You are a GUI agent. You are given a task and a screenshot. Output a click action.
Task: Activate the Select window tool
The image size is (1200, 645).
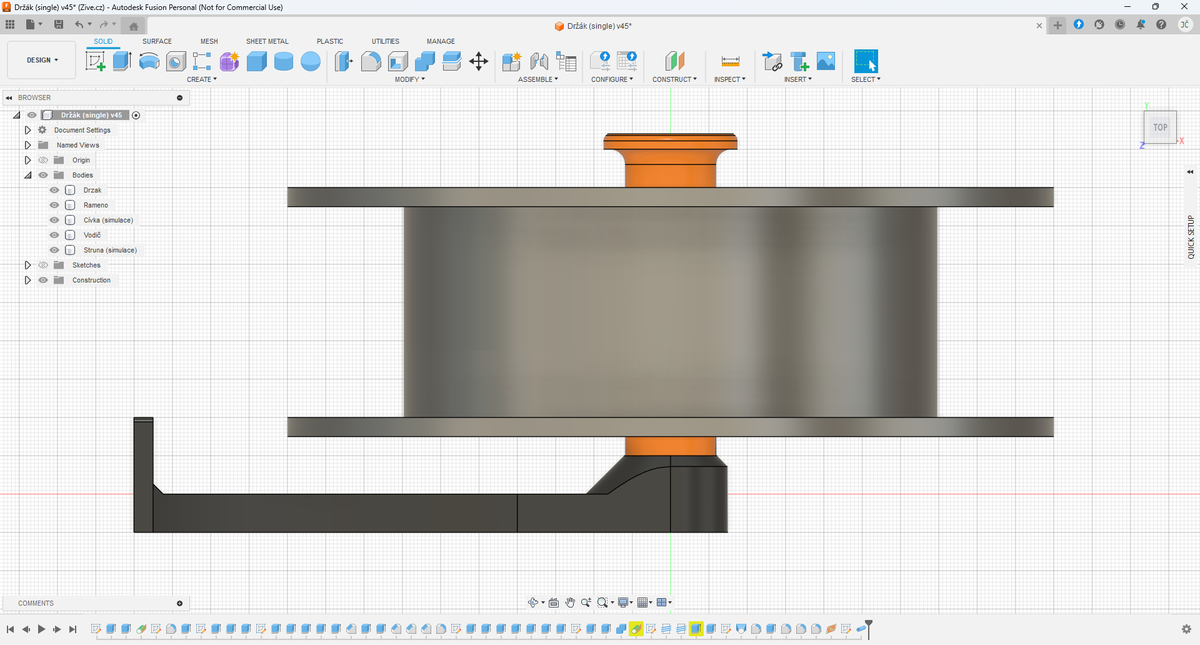click(x=866, y=61)
